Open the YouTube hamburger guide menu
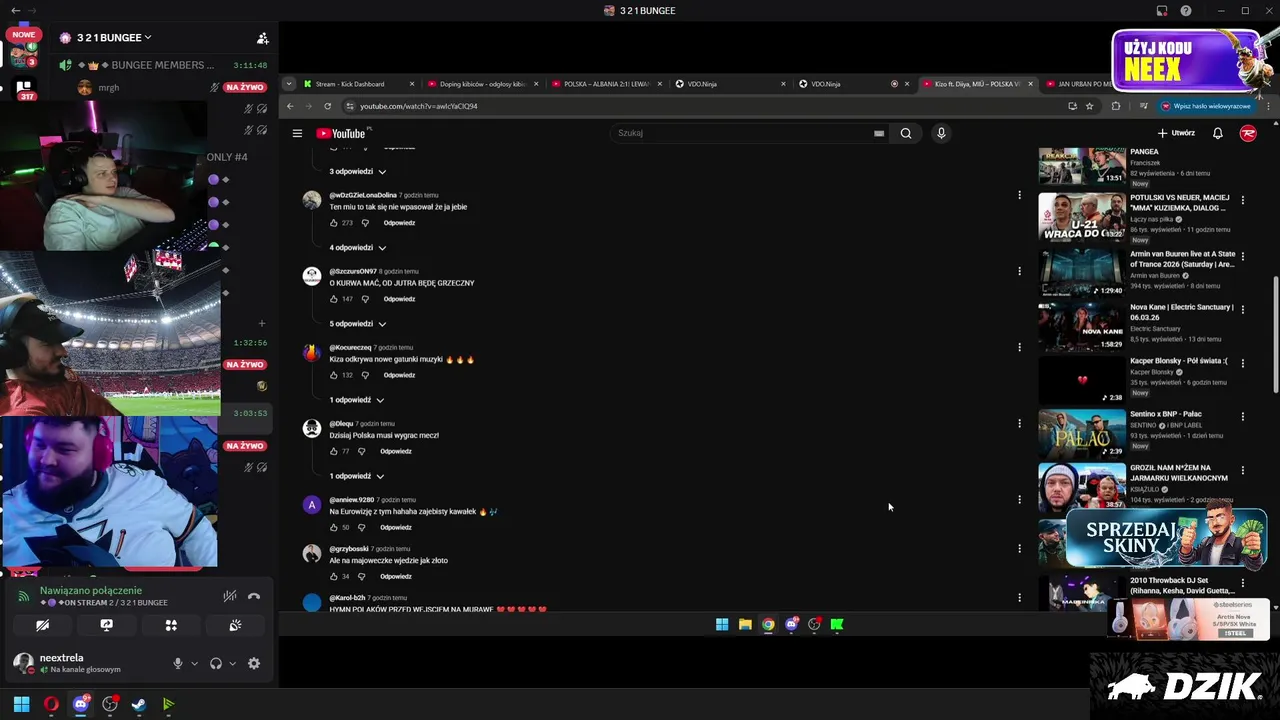This screenshot has width=1280, height=720. [297, 133]
